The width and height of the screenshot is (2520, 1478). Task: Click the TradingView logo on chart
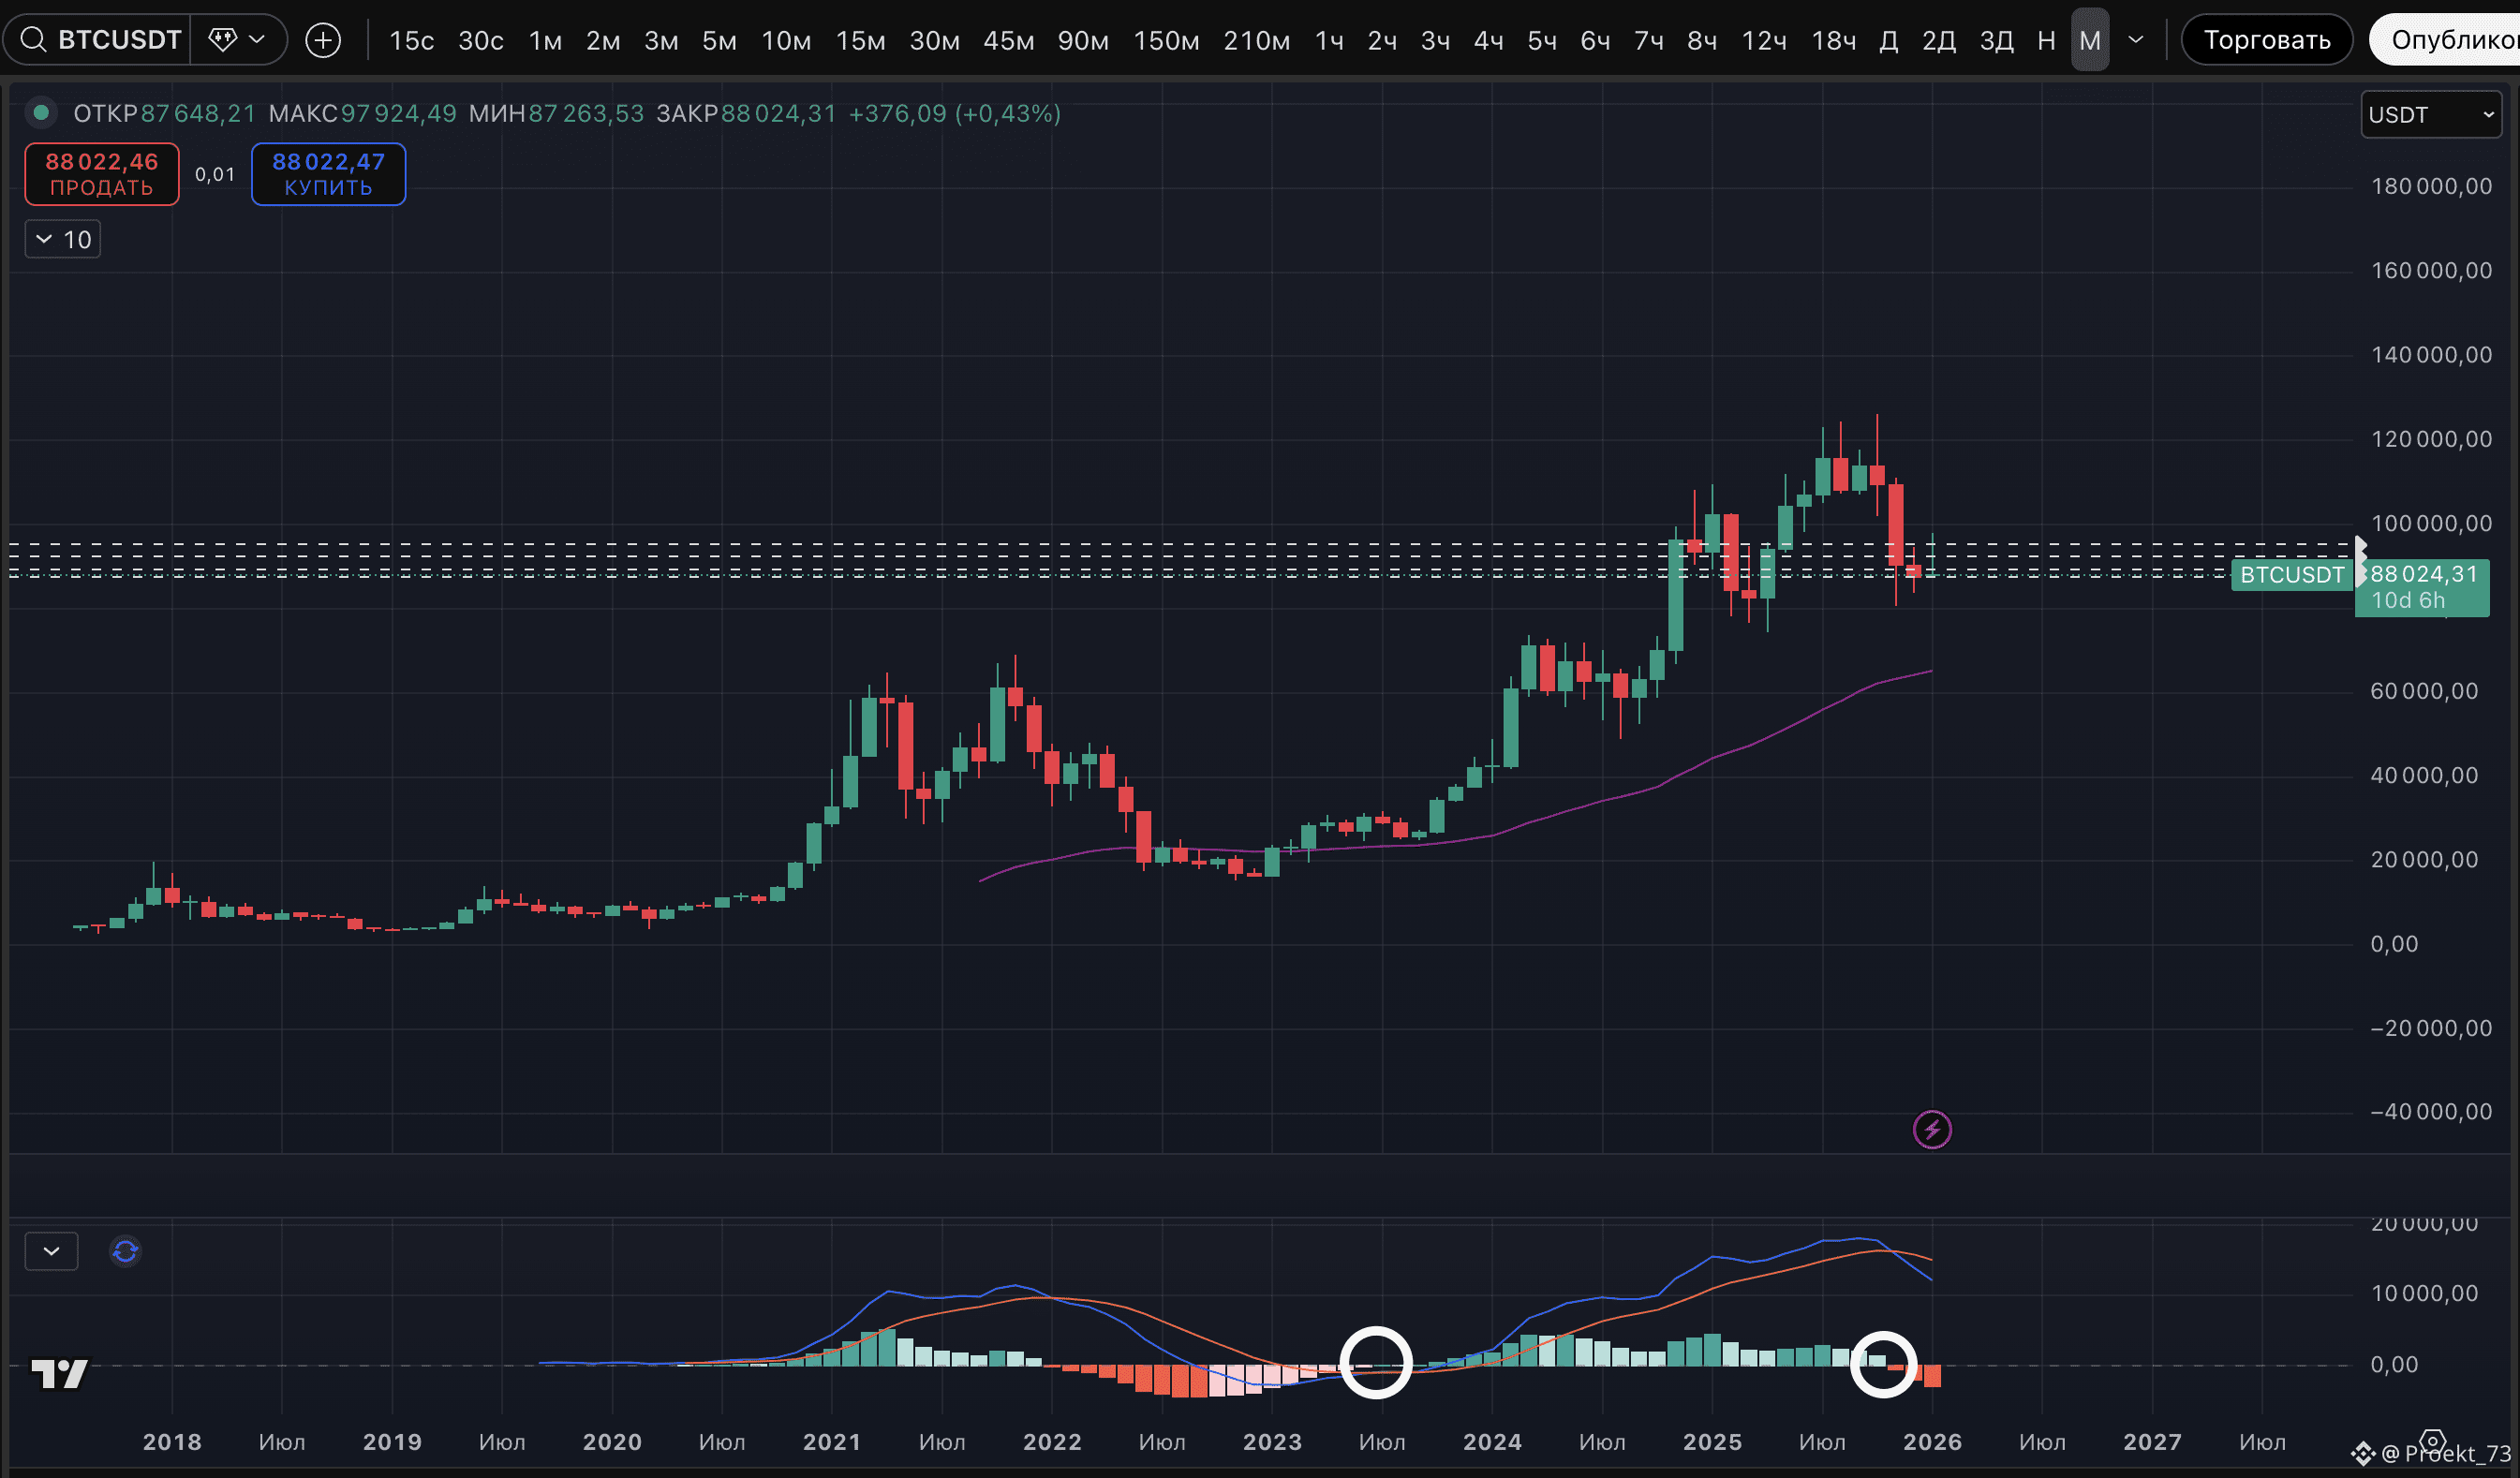pyautogui.click(x=59, y=1373)
